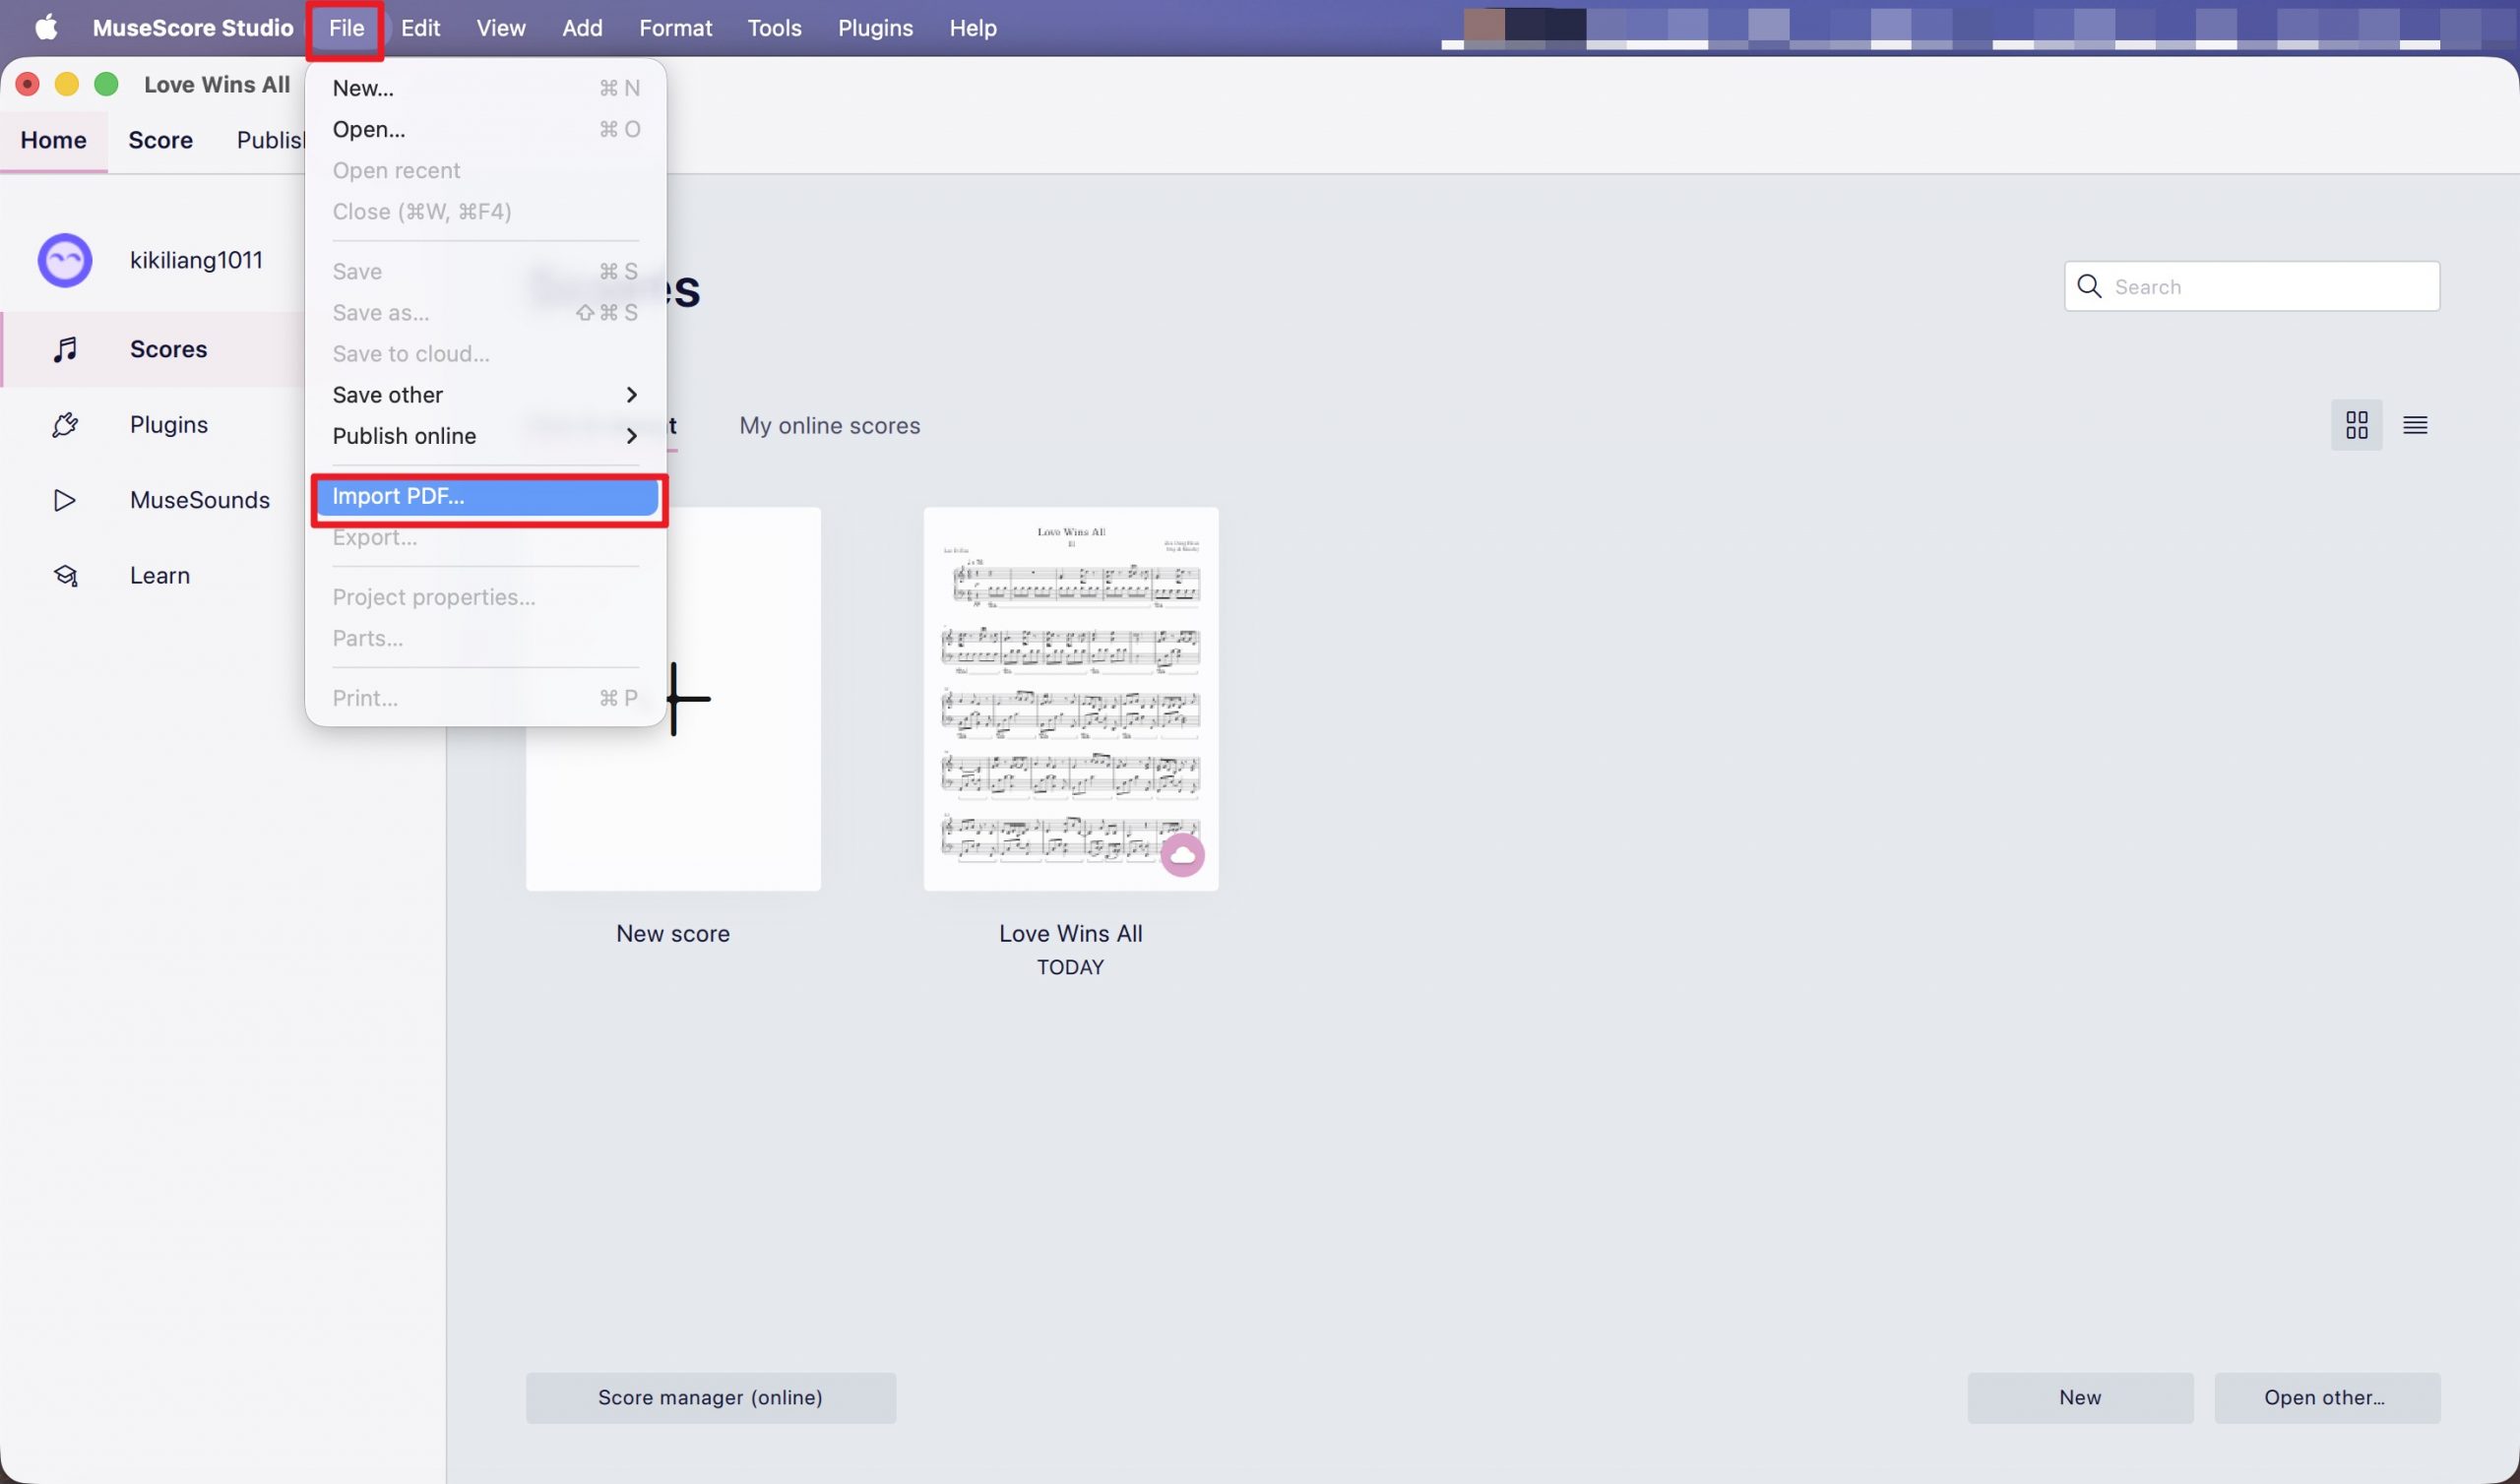Image resolution: width=2520 pixels, height=1484 pixels.
Task: Switch to the Home tab
Action: (53, 140)
